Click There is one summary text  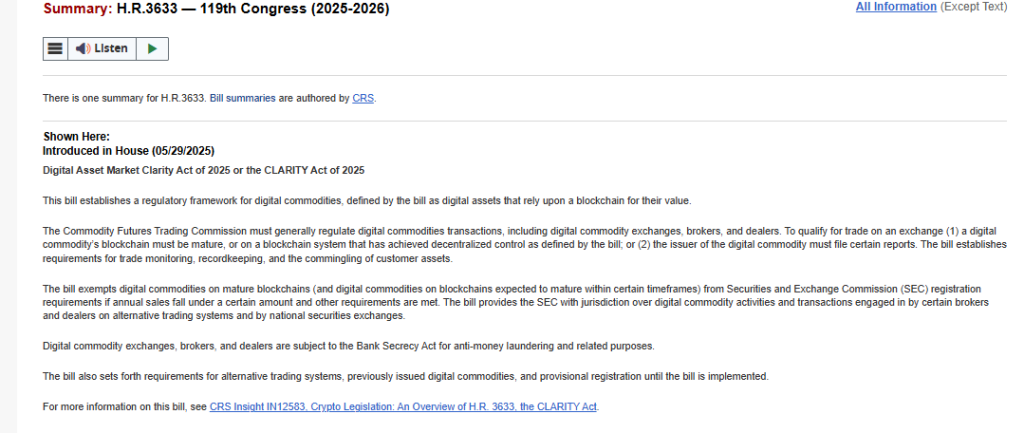[124, 99]
